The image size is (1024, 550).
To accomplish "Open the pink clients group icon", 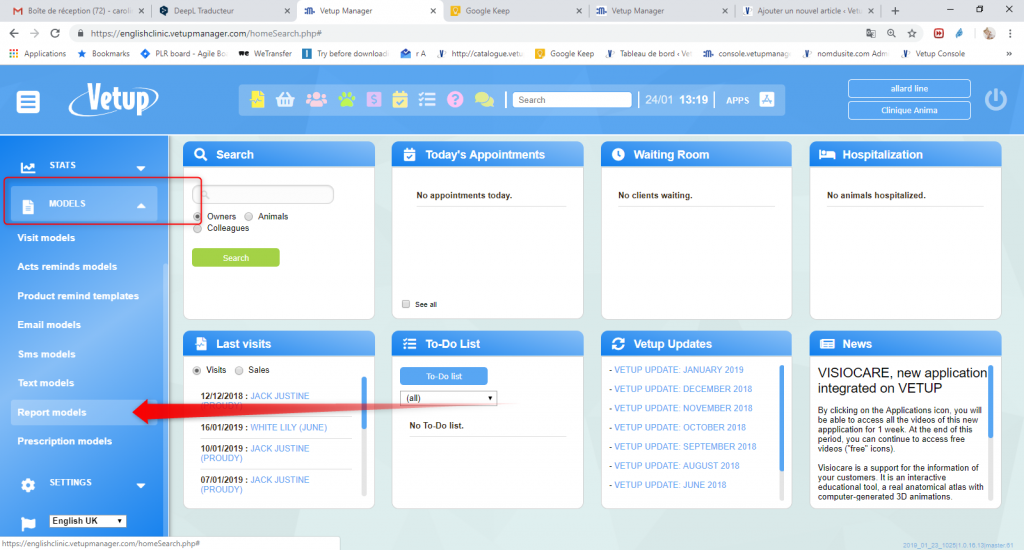I will click(x=316, y=99).
